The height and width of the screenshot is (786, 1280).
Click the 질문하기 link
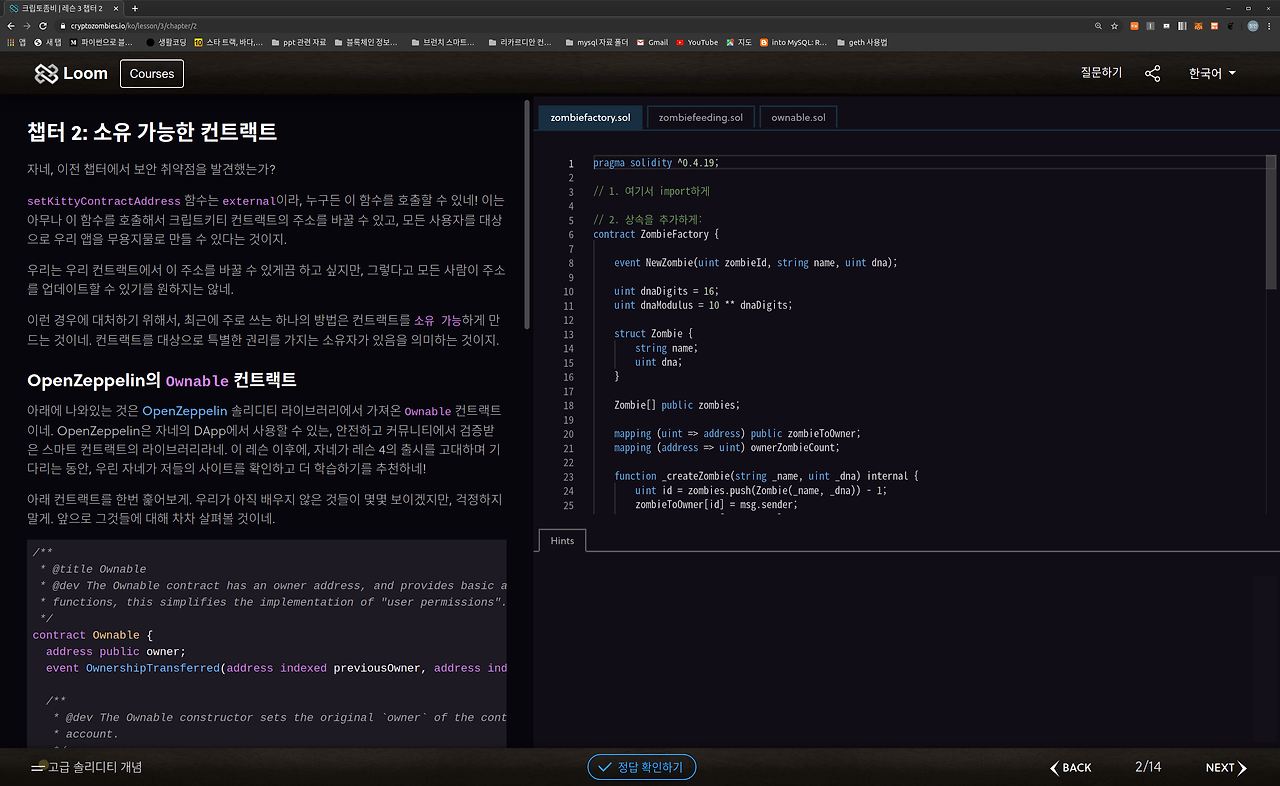pyautogui.click(x=1101, y=73)
